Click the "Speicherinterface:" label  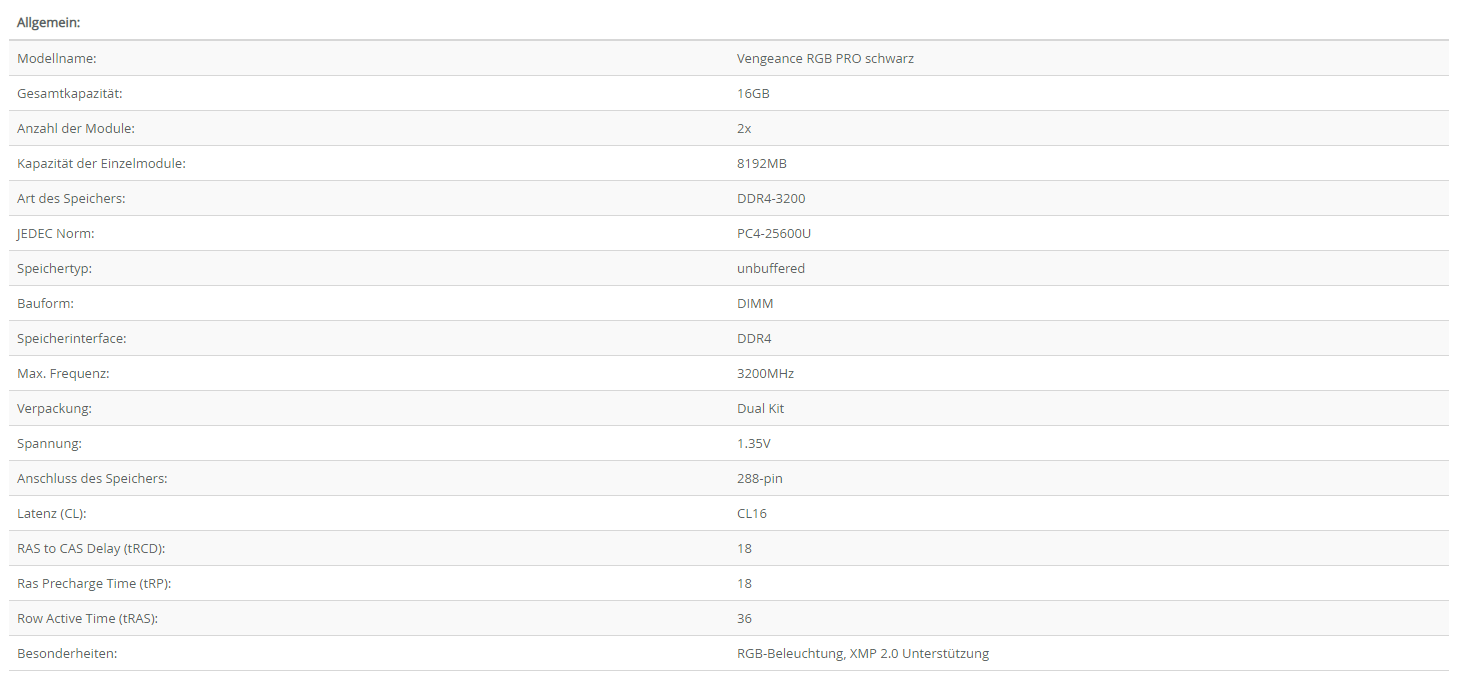click(72, 339)
